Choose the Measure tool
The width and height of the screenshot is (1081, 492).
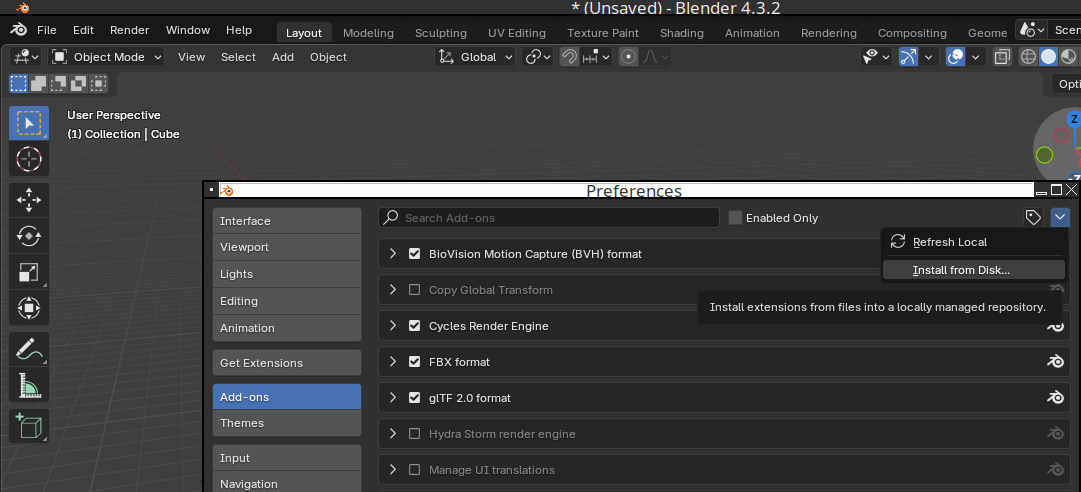click(x=29, y=386)
